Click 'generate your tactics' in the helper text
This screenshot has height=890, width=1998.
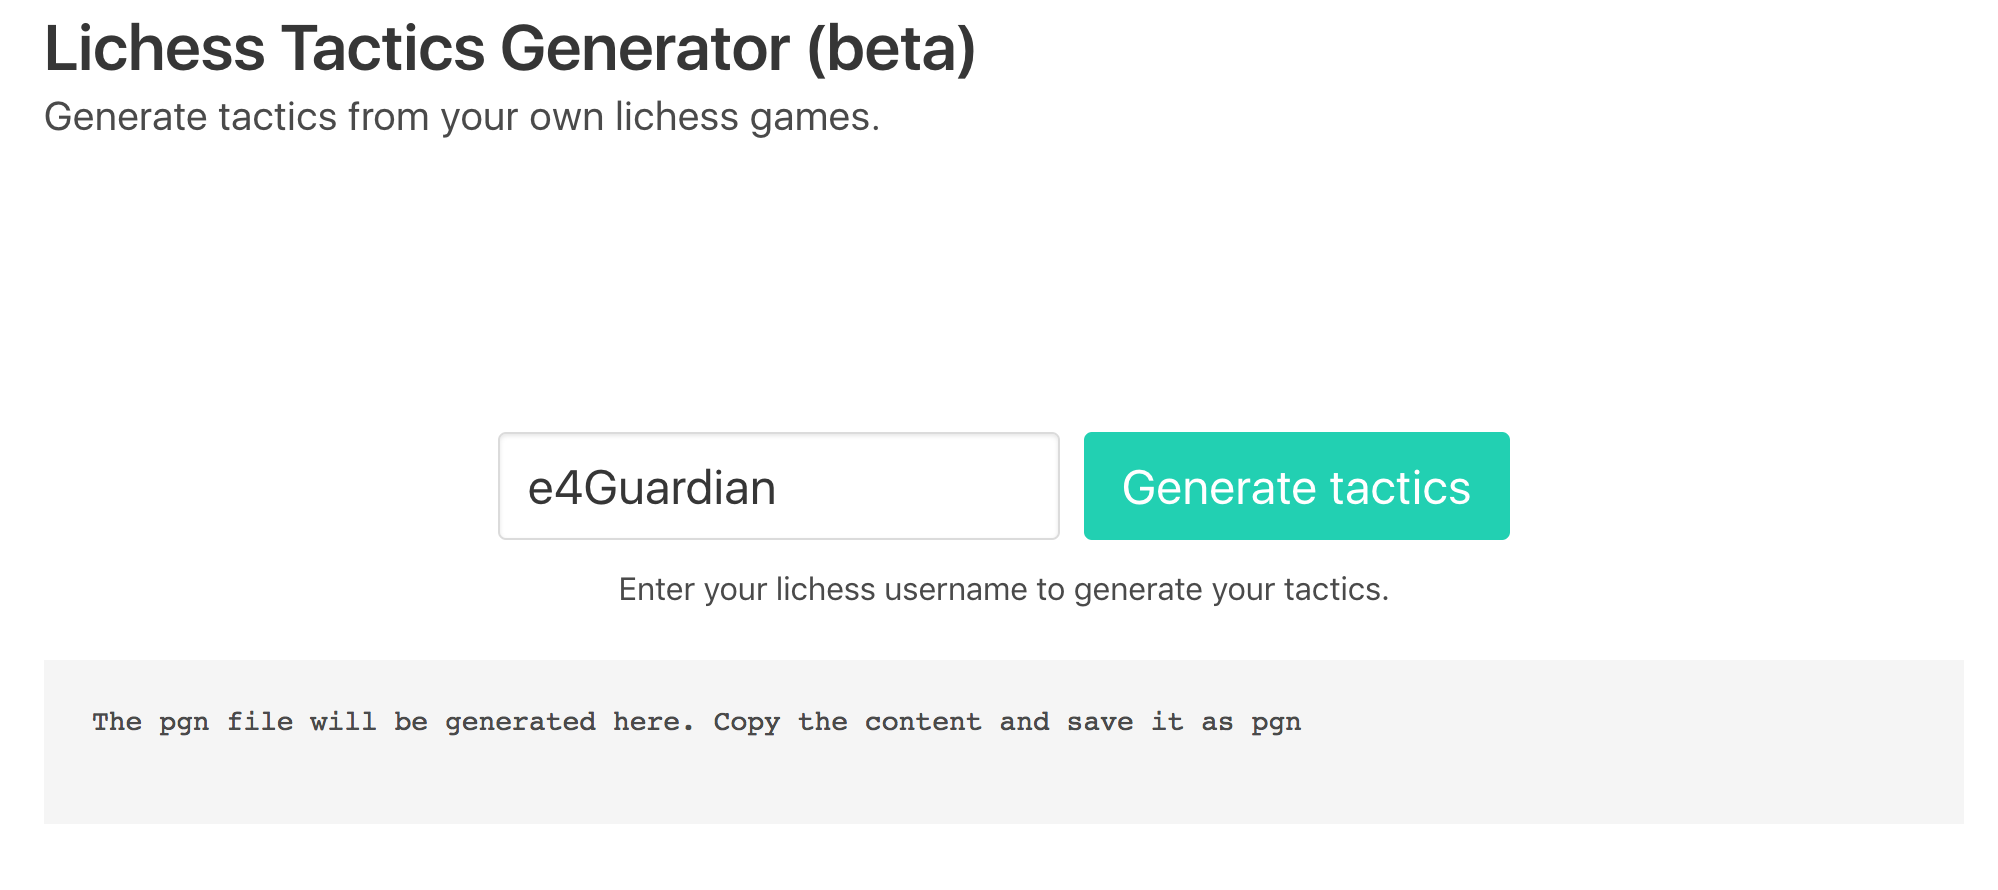(x=1231, y=589)
